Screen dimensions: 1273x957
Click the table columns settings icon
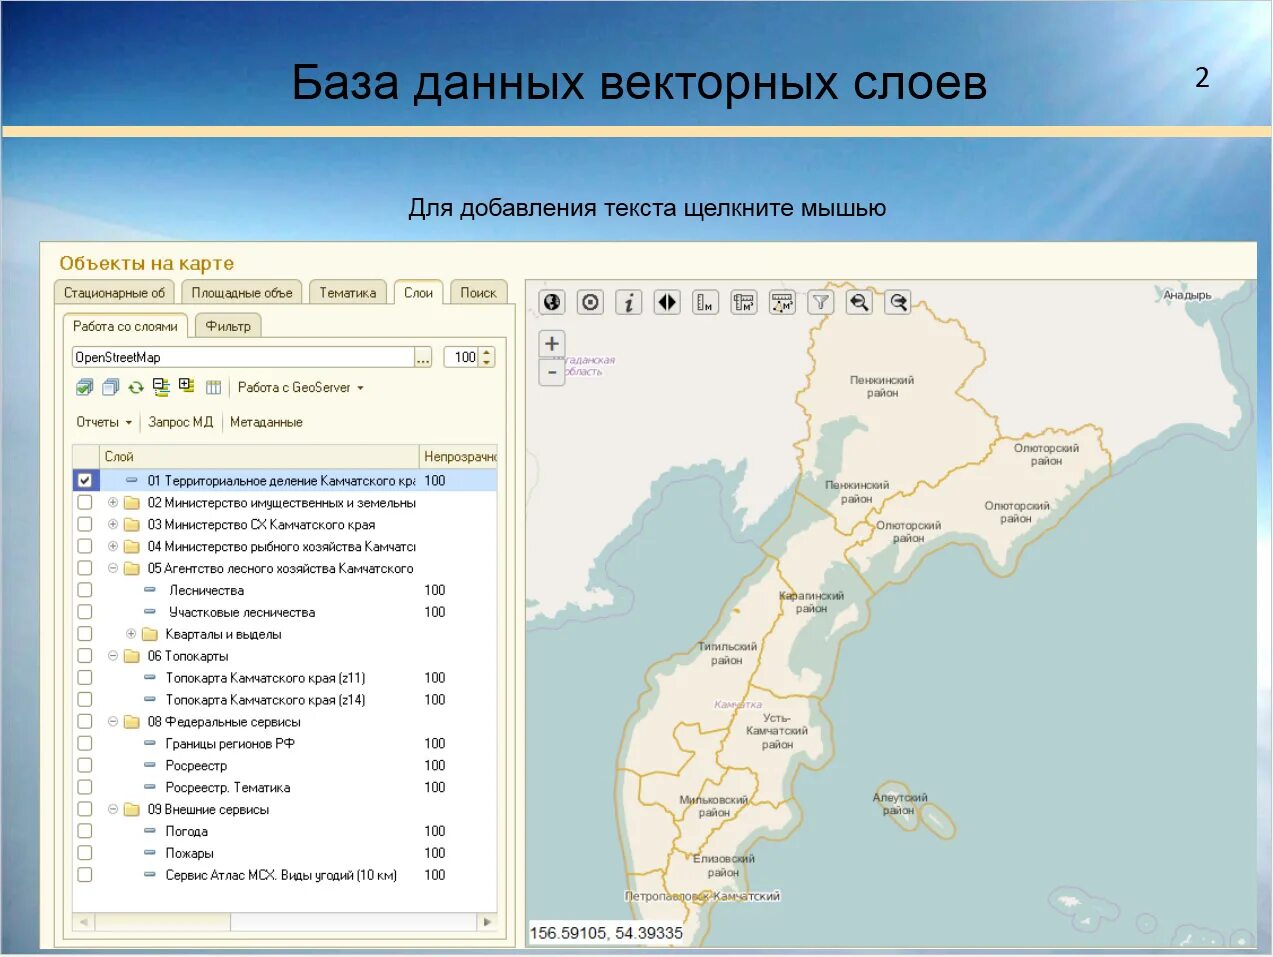coord(213,387)
